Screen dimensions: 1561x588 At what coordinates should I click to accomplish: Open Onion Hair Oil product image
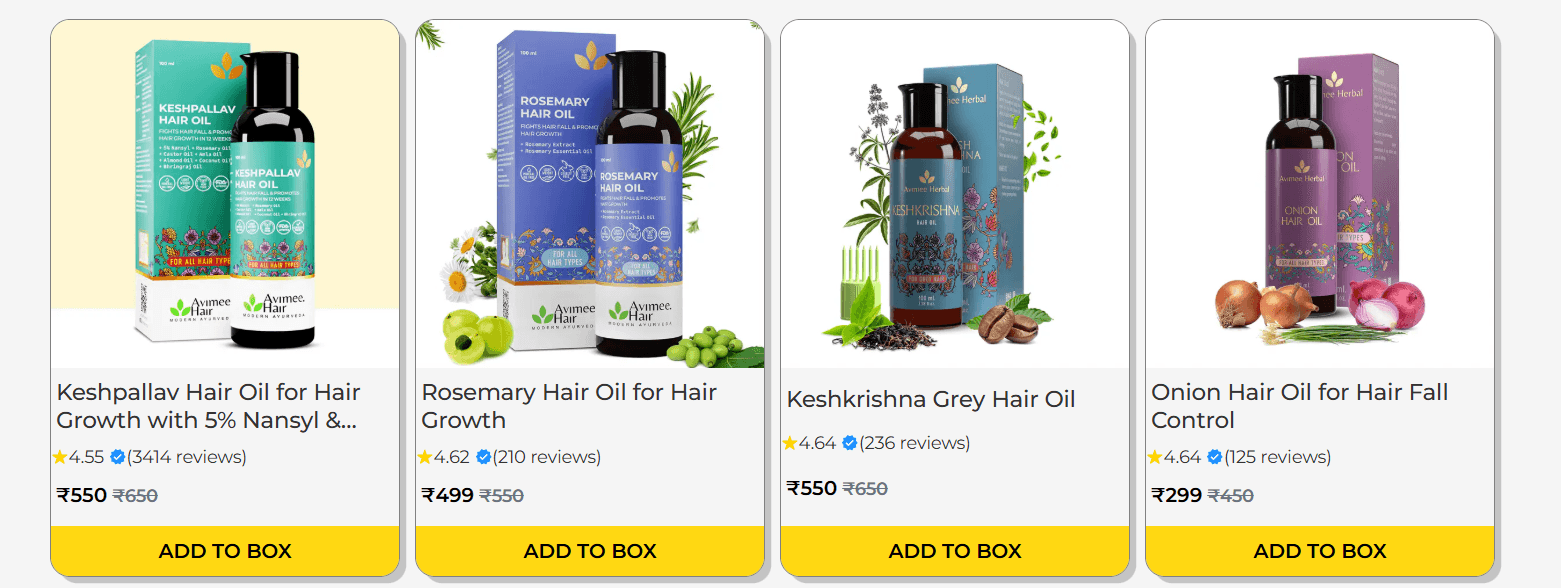[1320, 194]
